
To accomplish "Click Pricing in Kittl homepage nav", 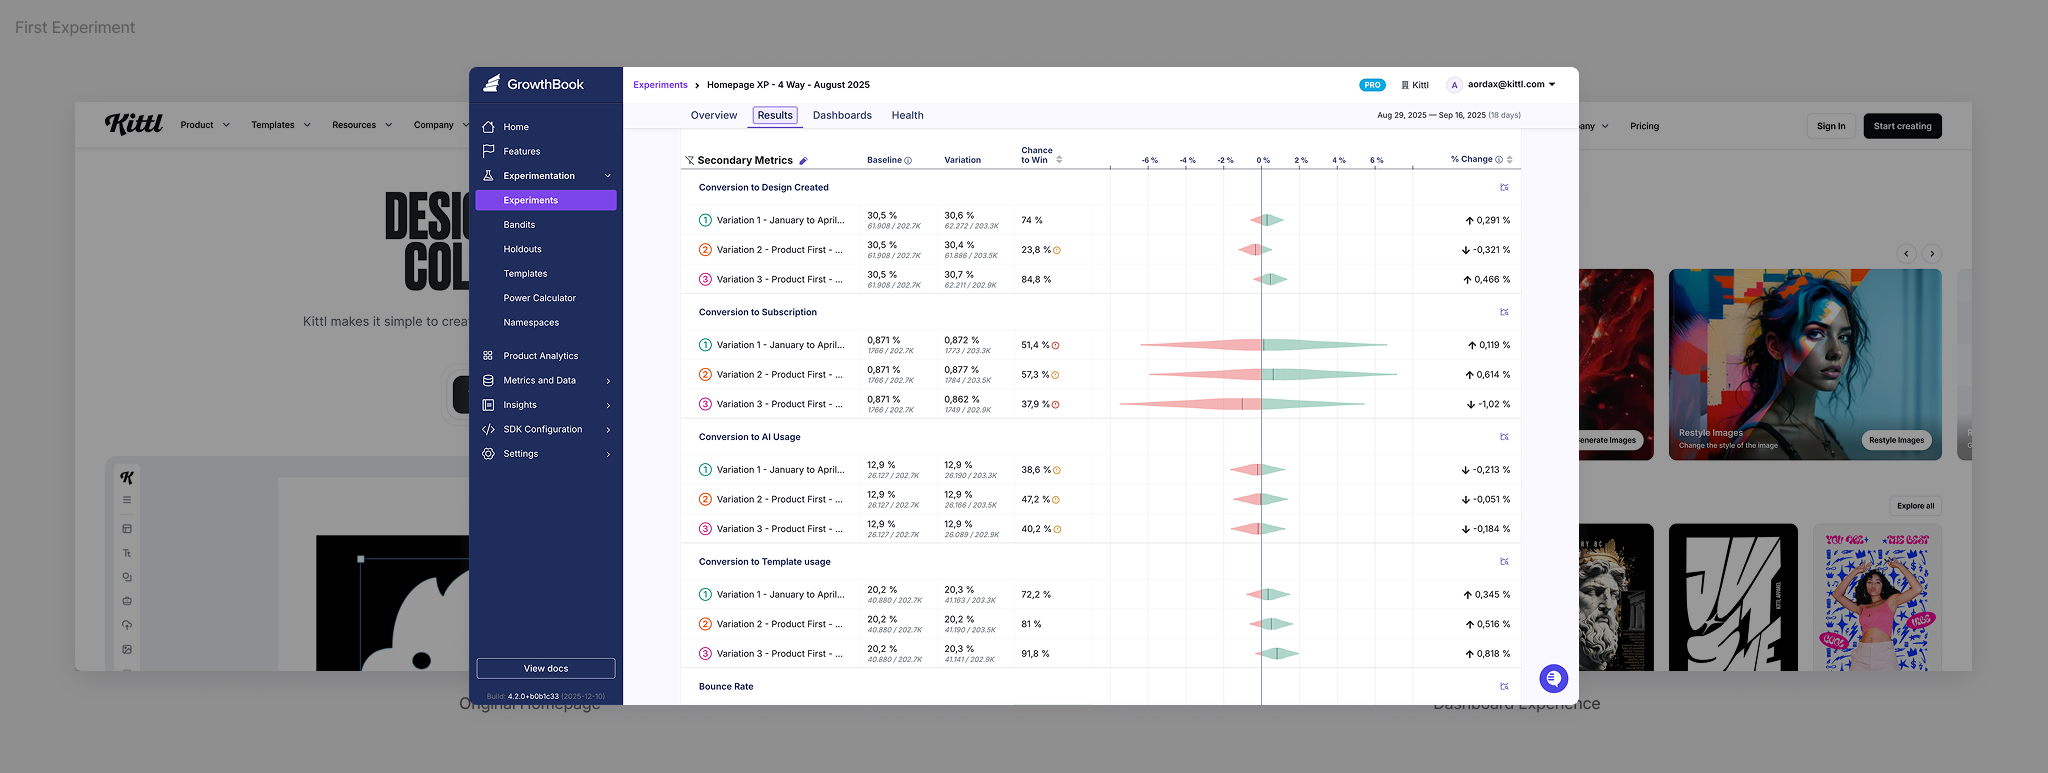I will tap(1644, 126).
